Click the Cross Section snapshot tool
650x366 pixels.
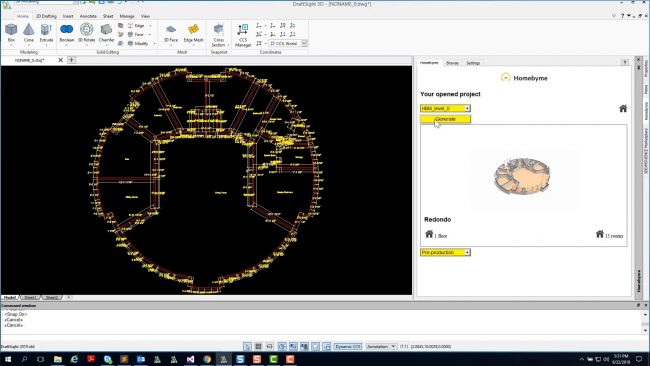tap(218, 35)
